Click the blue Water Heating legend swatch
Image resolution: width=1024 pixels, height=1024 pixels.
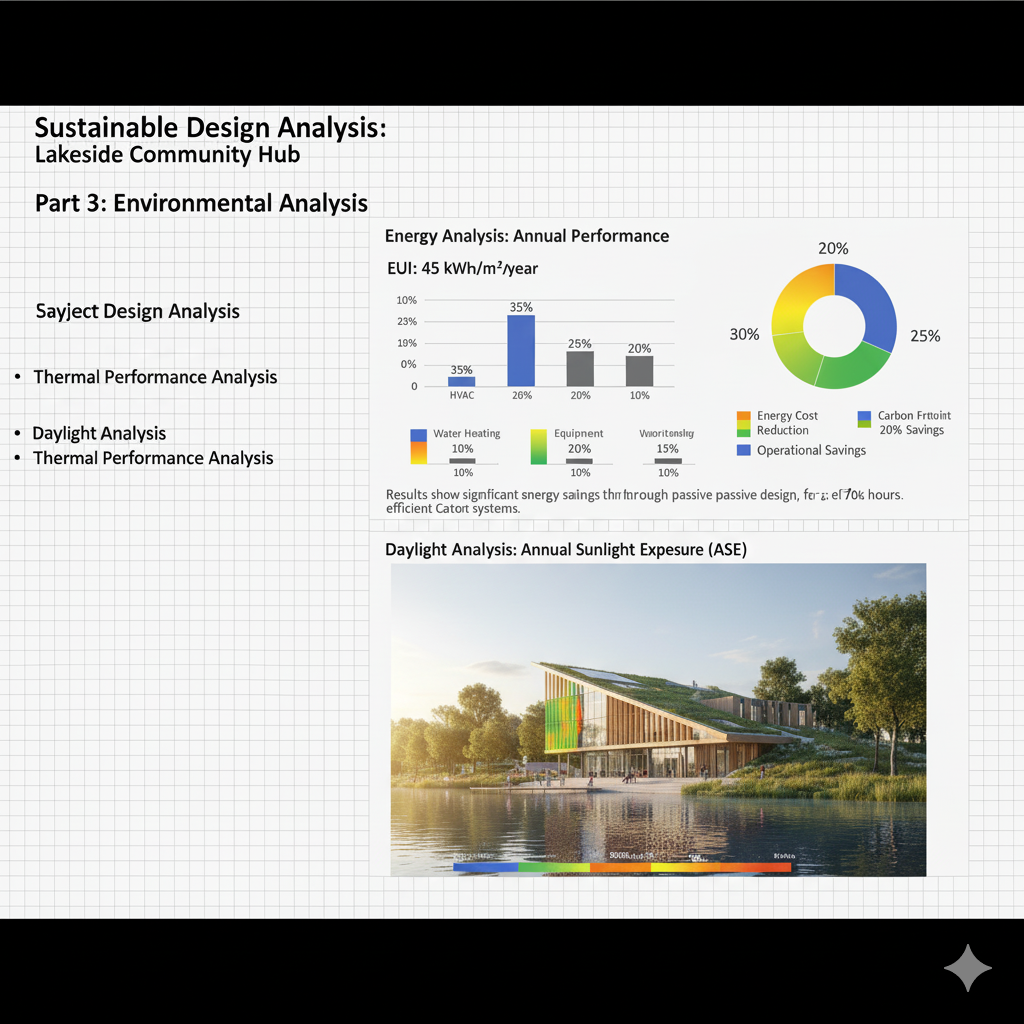click(x=418, y=435)
